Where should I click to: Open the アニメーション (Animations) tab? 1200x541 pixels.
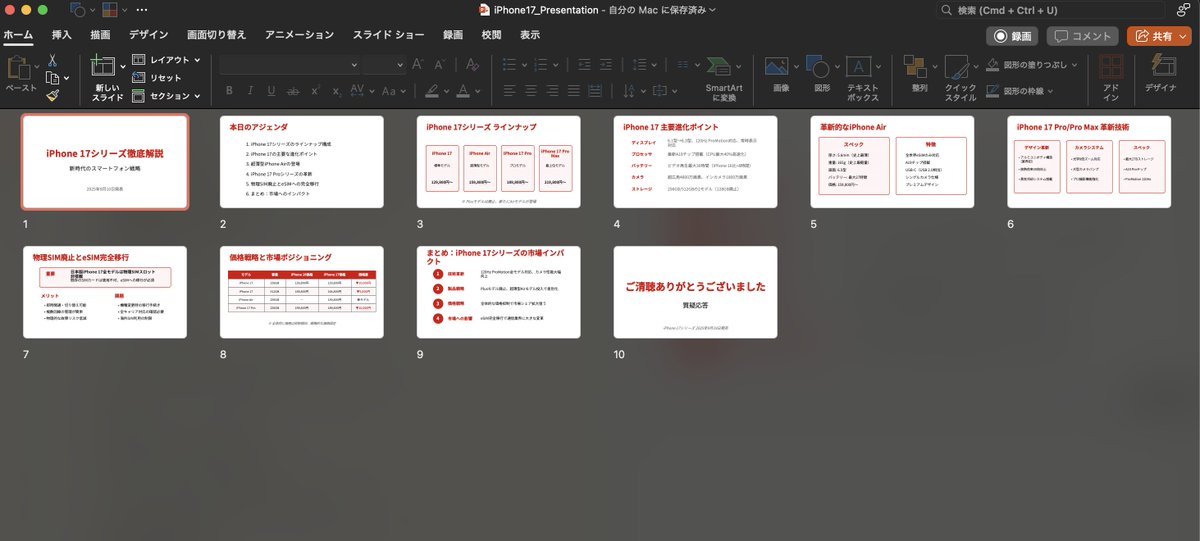(299, 35)
